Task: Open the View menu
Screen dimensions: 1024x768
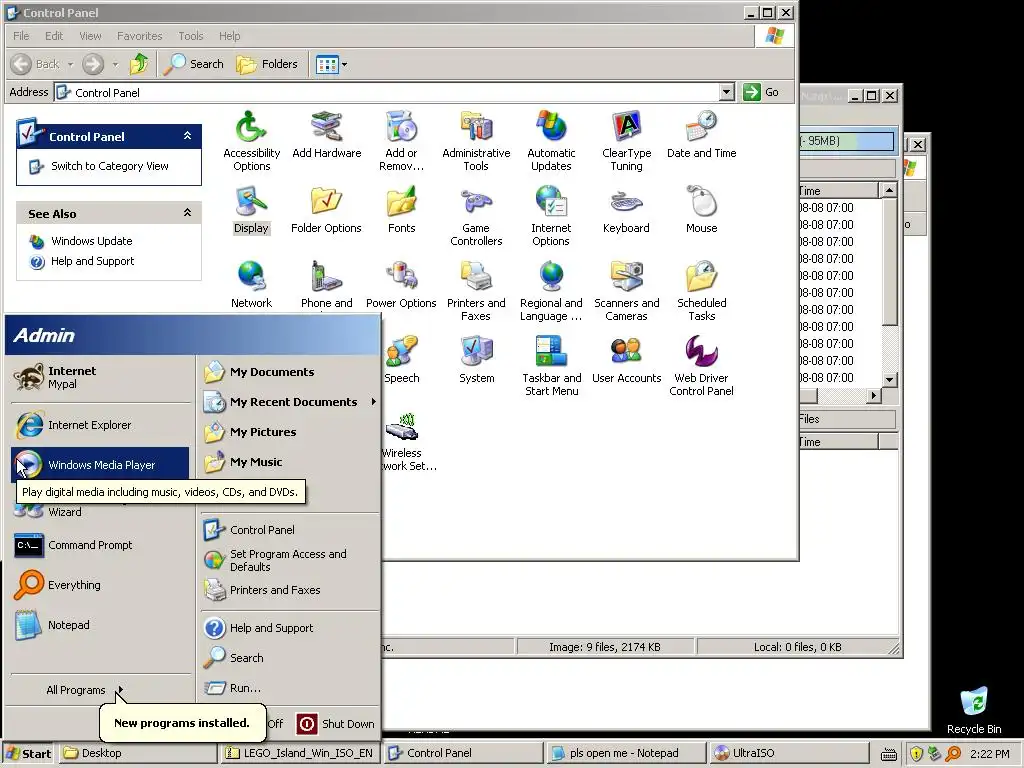Action: click(90, 36)
